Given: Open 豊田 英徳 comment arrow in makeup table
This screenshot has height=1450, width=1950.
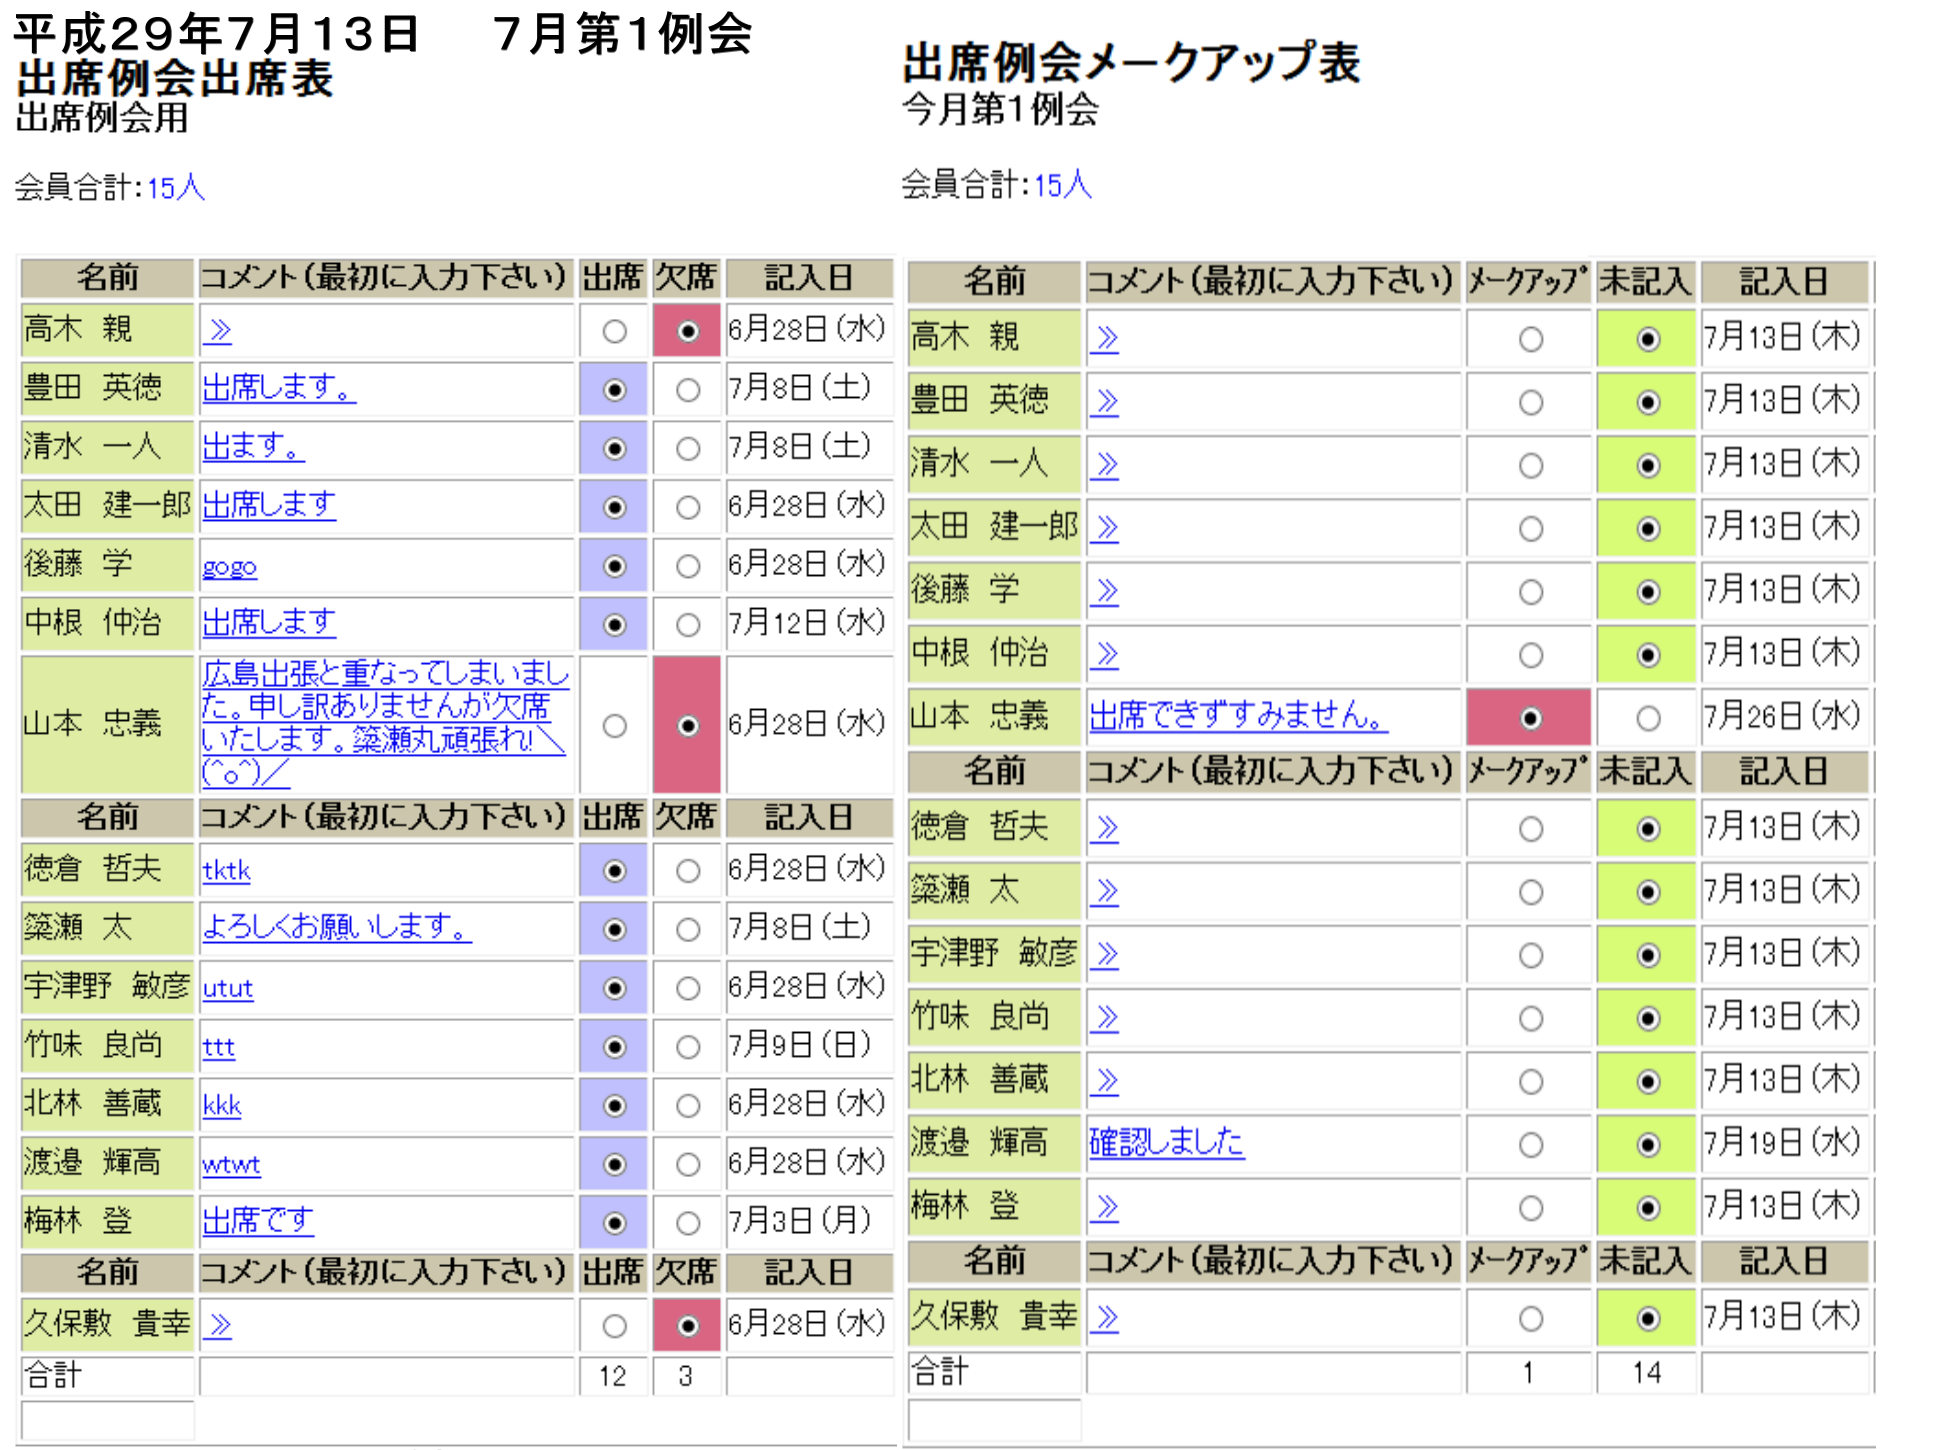Looking at the screenshot, I should [1104, 402].
